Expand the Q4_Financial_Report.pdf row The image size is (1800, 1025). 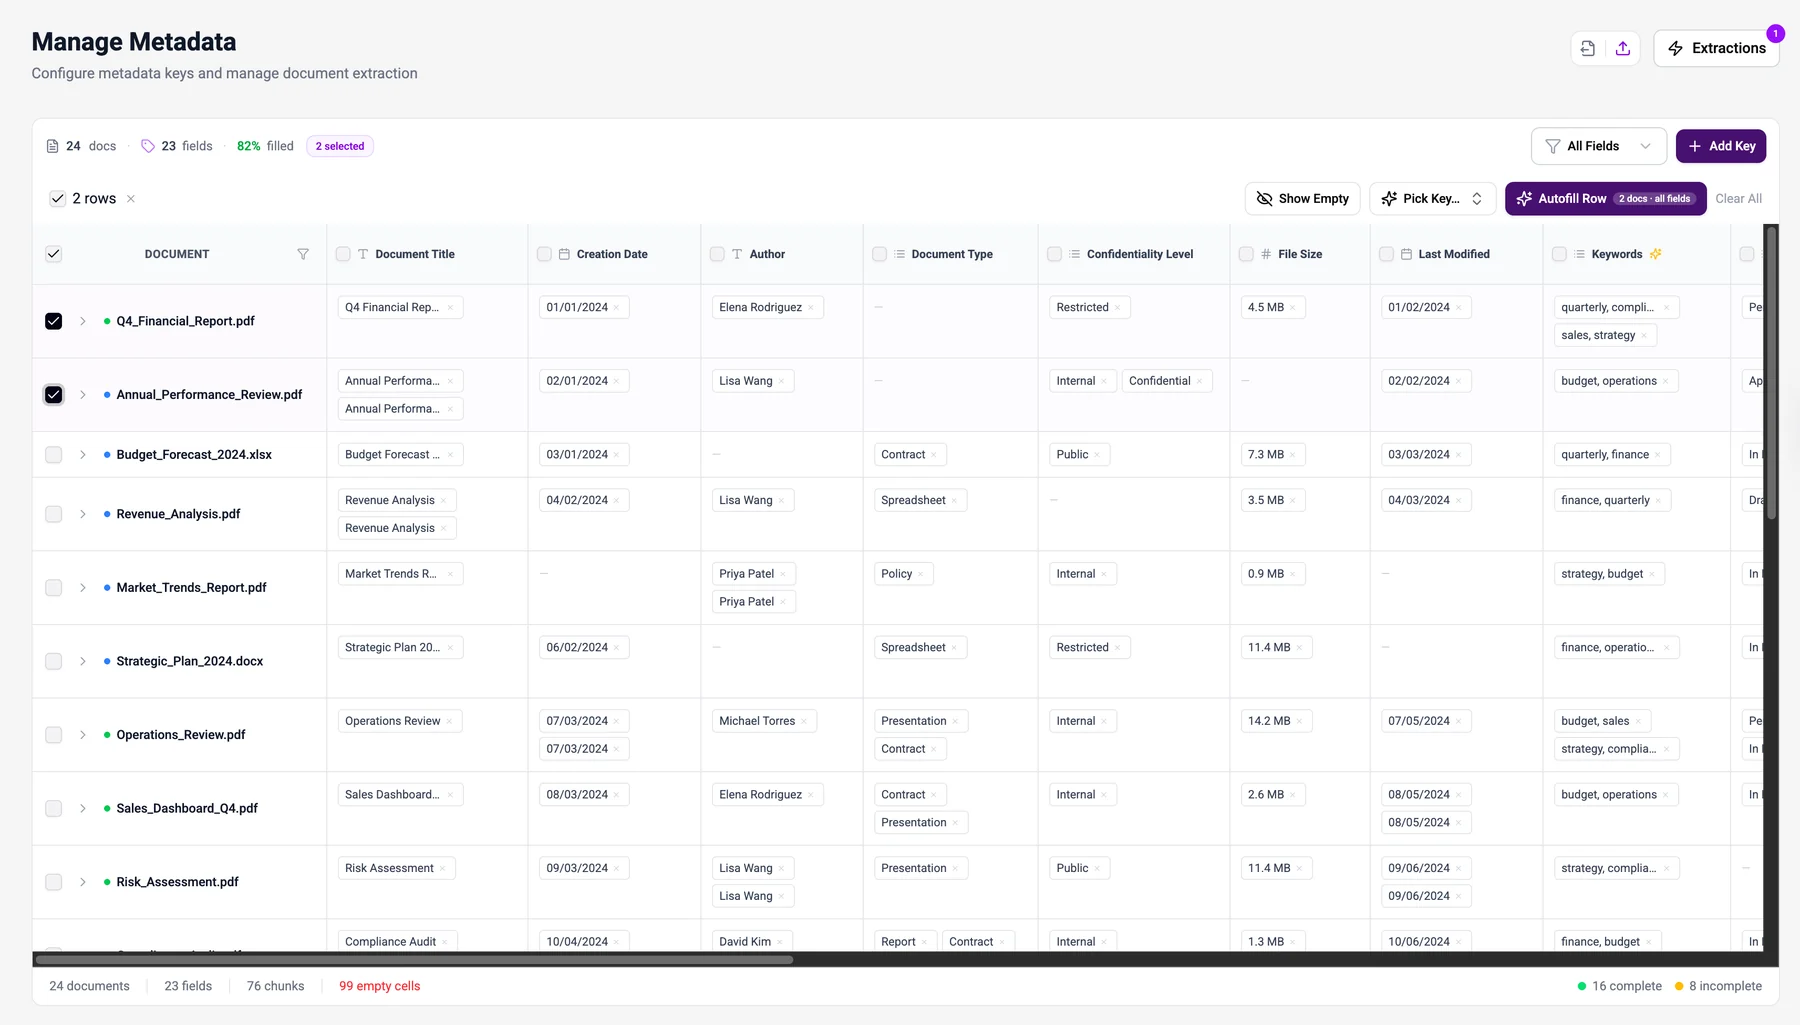coord(83,321)
